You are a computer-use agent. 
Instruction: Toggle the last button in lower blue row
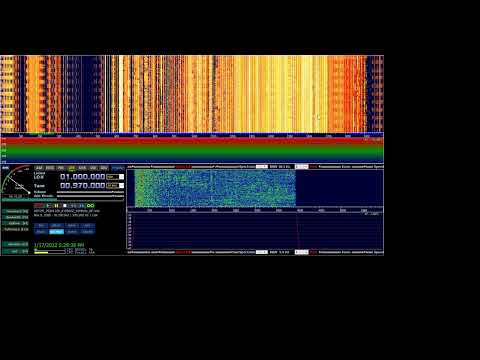87,232
